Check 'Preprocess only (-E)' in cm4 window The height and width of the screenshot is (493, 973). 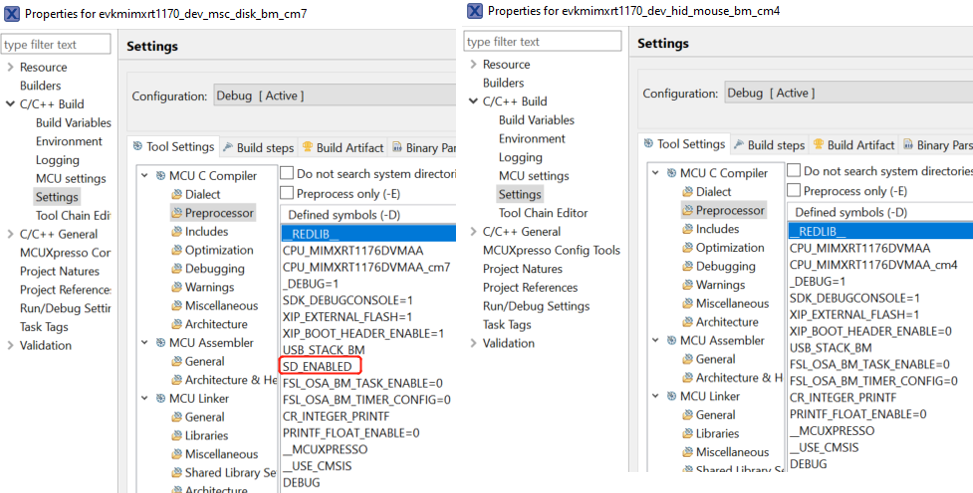(x=794, y=190)
